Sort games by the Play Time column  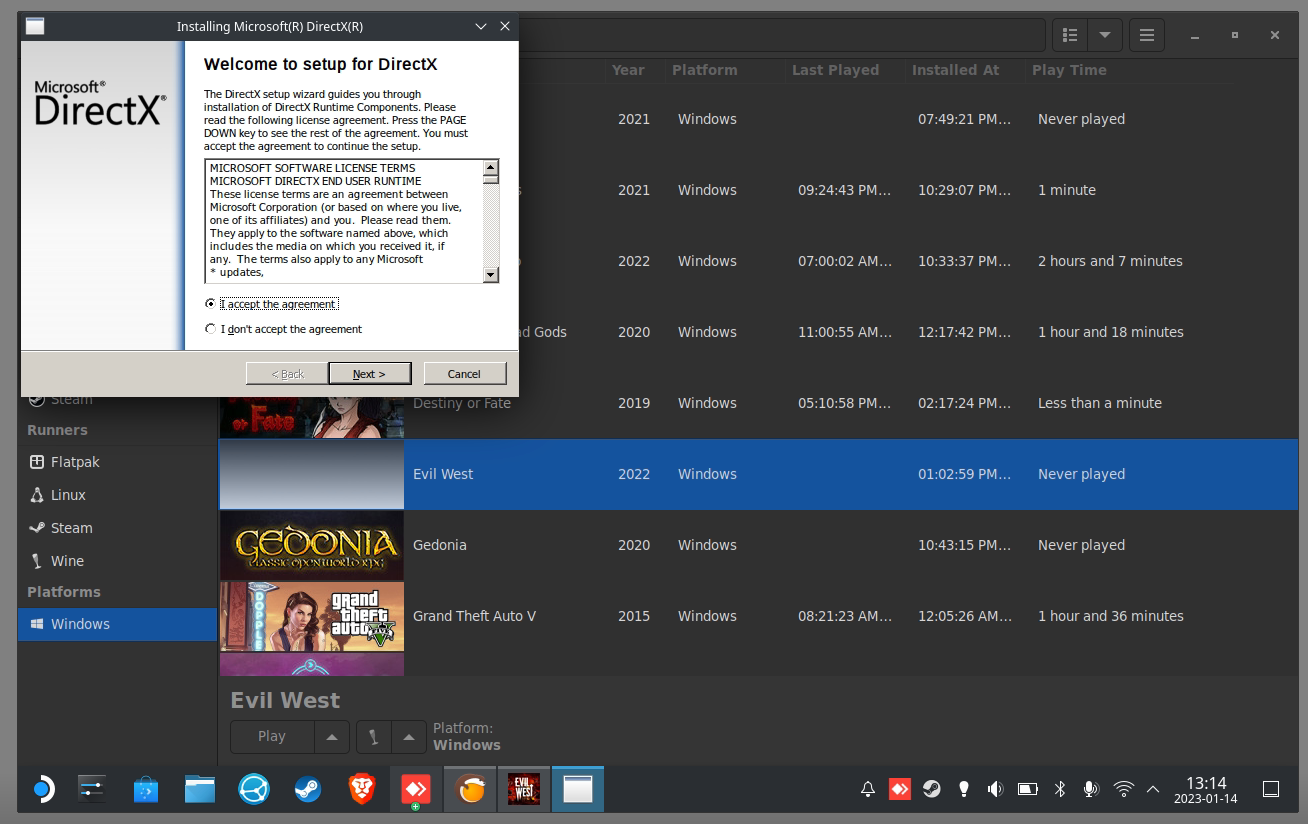coord(1069,70)
